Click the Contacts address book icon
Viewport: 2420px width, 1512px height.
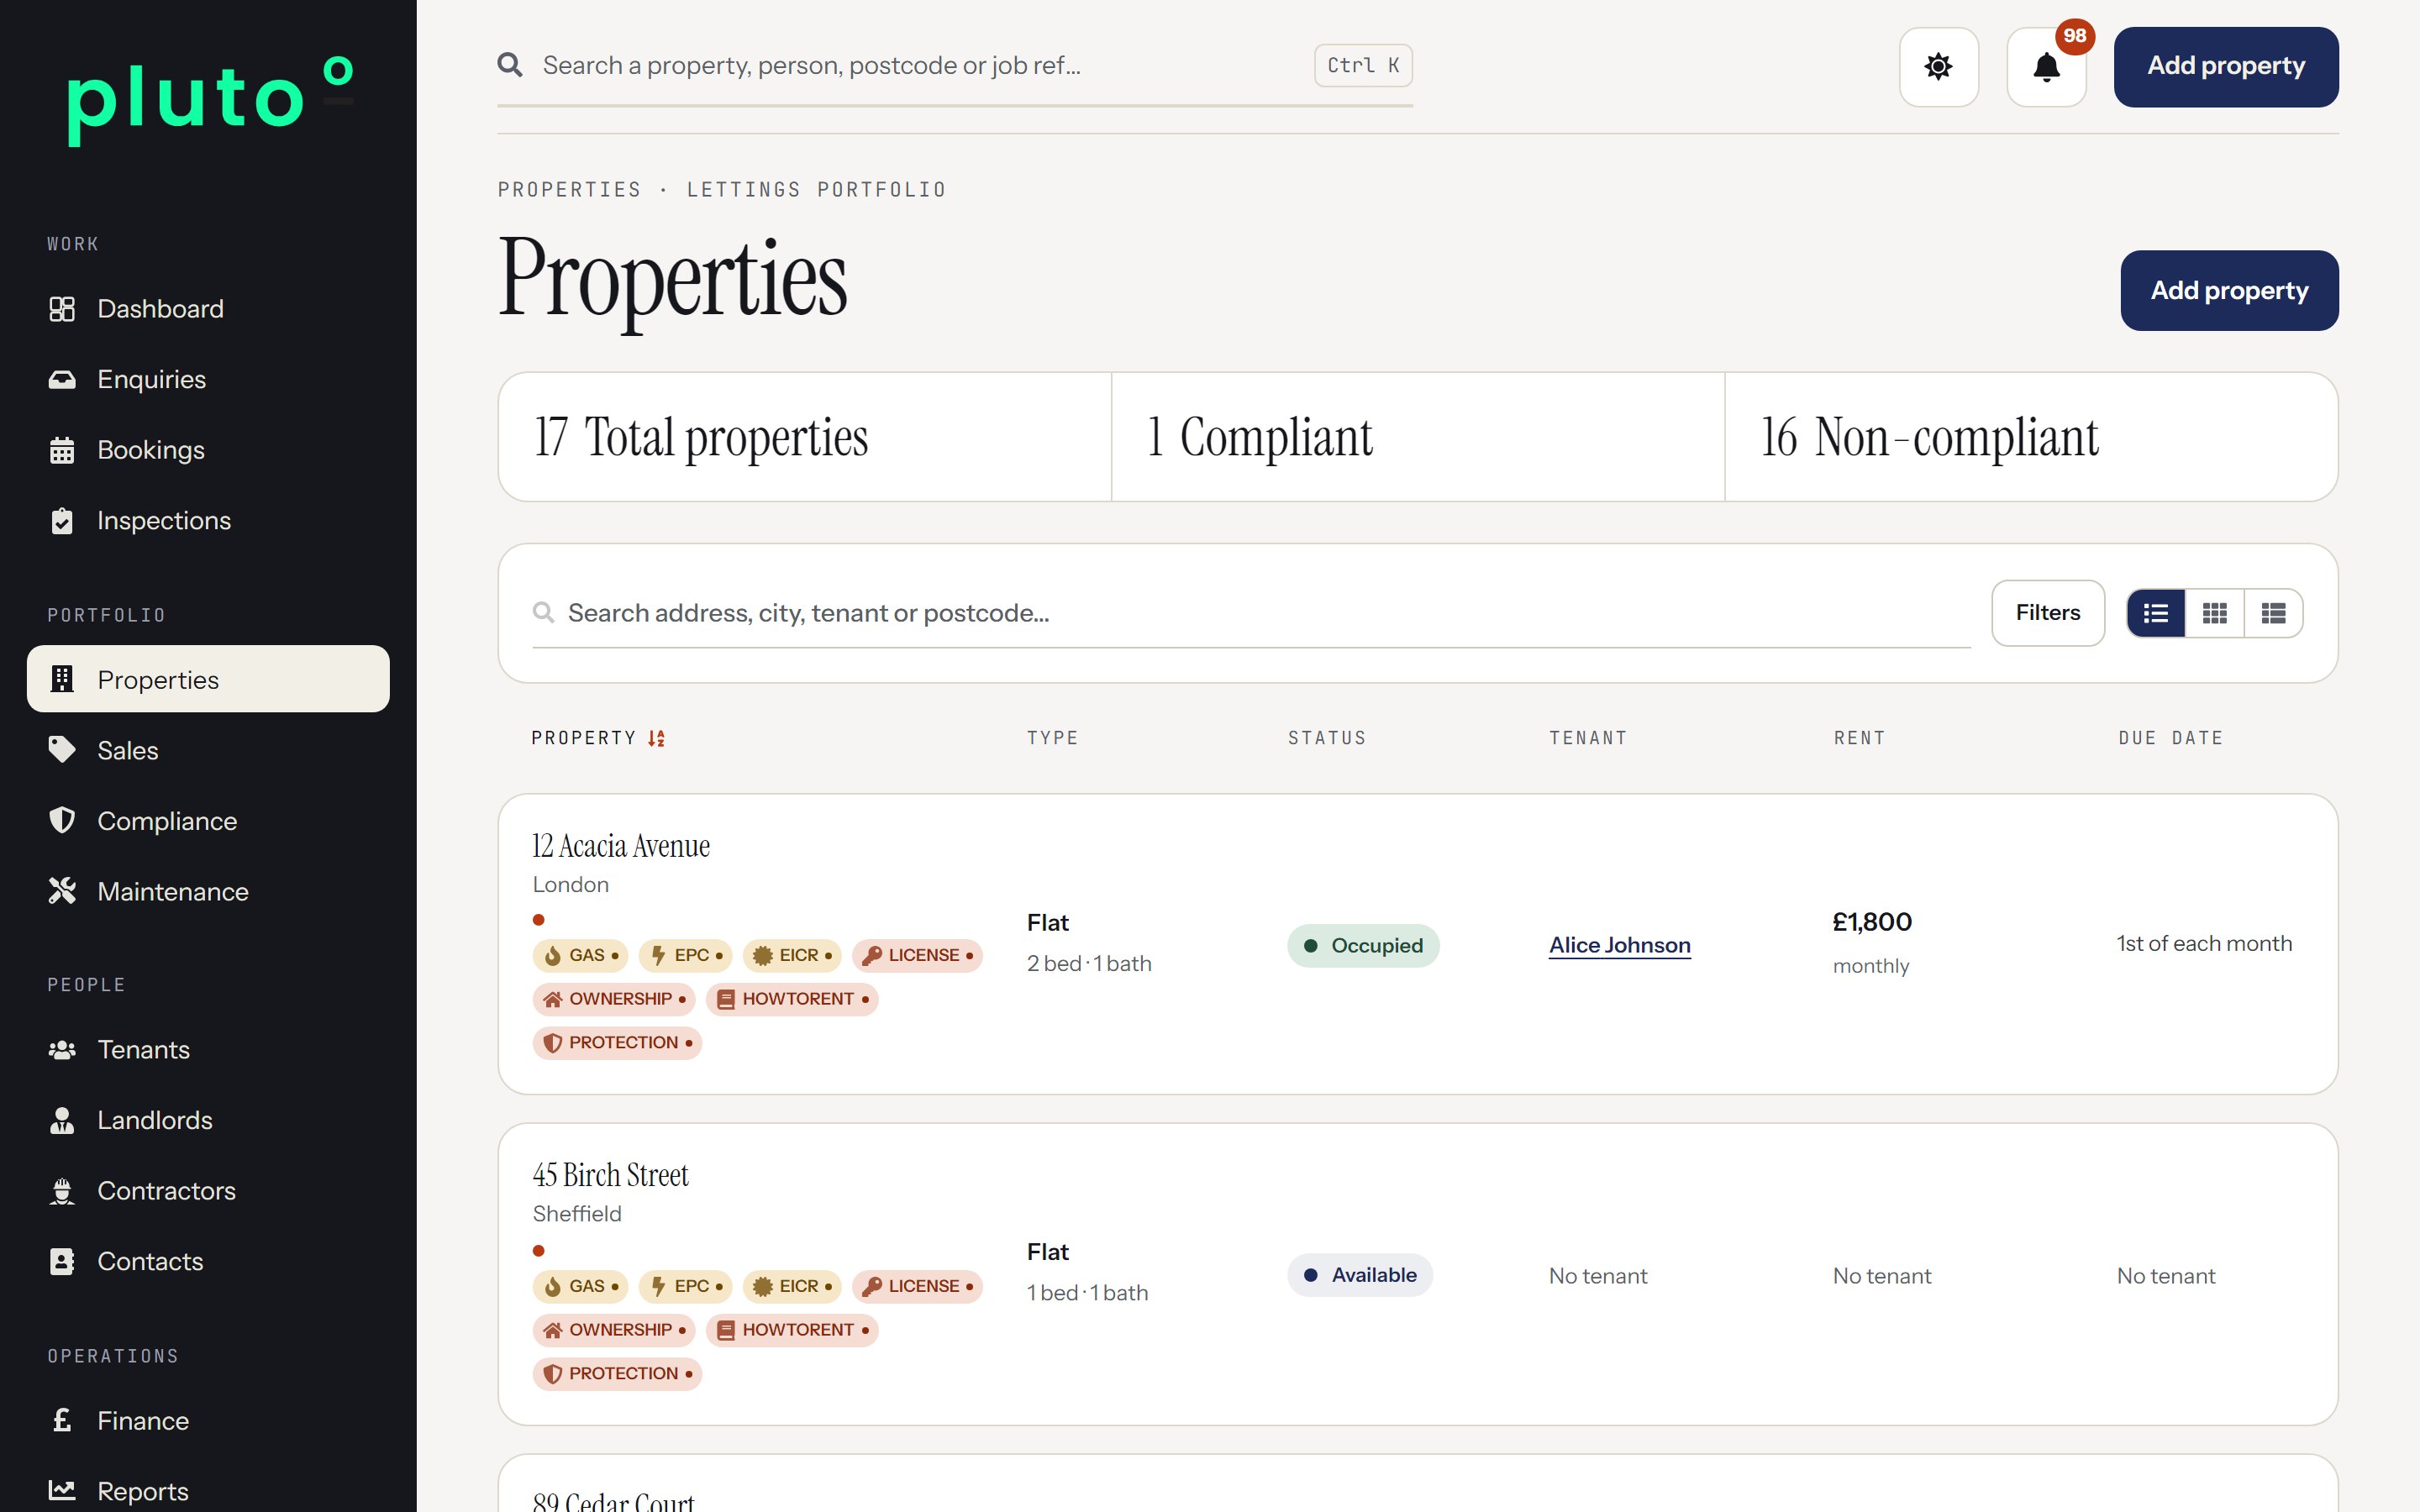[62, 1261]
